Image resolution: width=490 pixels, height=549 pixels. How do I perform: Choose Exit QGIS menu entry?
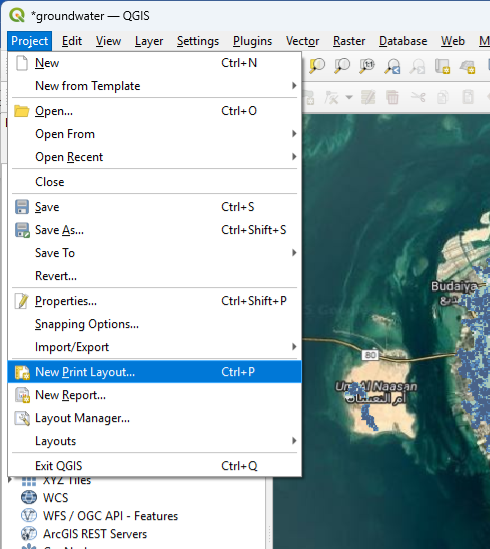pos(154,466)
